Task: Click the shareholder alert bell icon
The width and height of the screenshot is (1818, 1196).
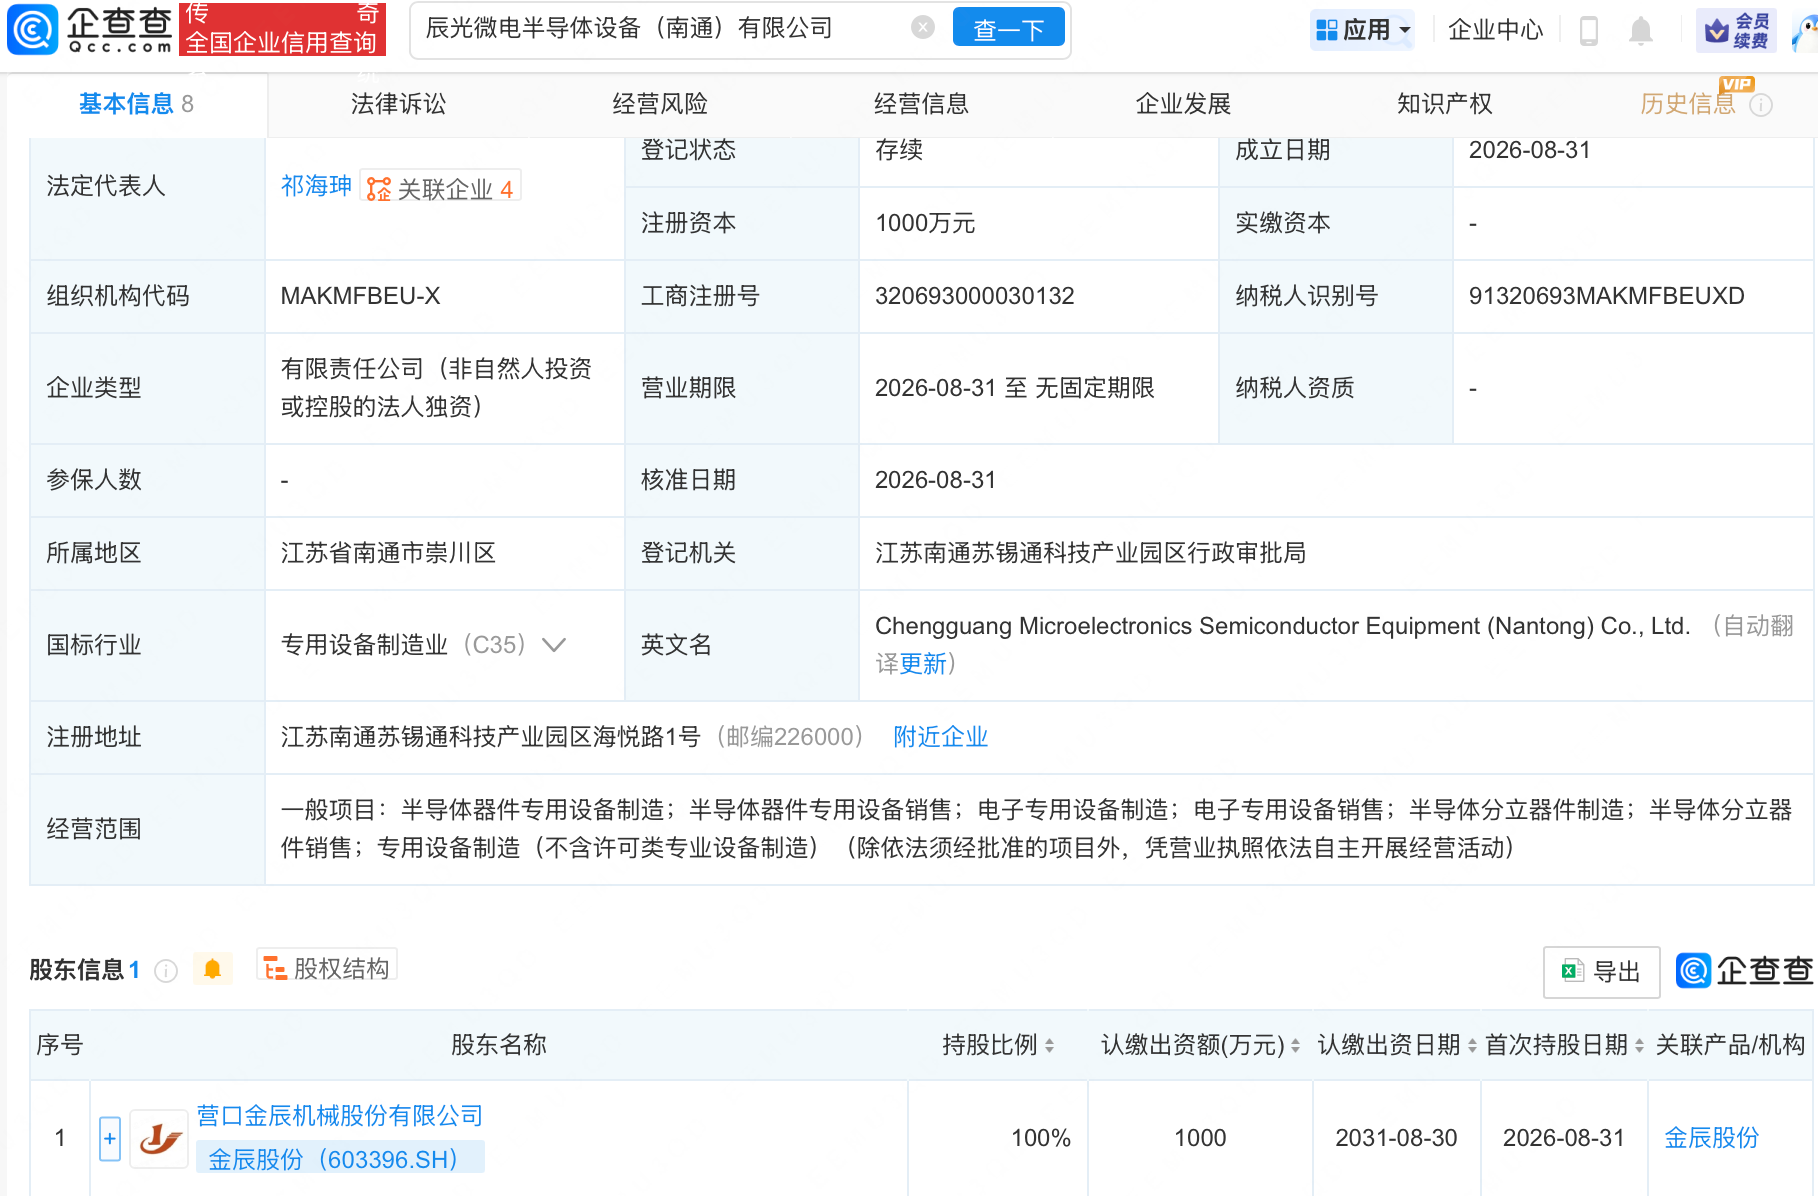Action: tap(212, 969)
